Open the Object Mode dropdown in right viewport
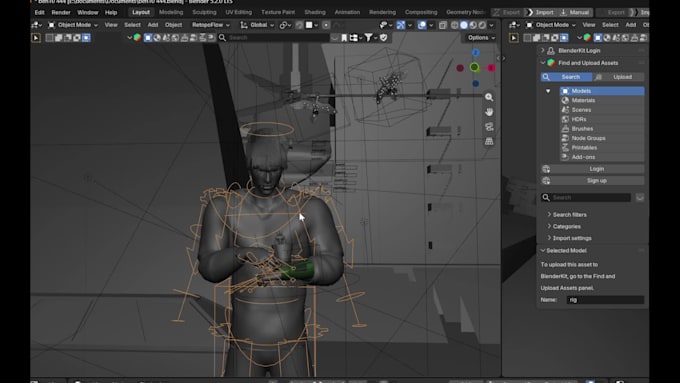 click(x=550, y=25)
